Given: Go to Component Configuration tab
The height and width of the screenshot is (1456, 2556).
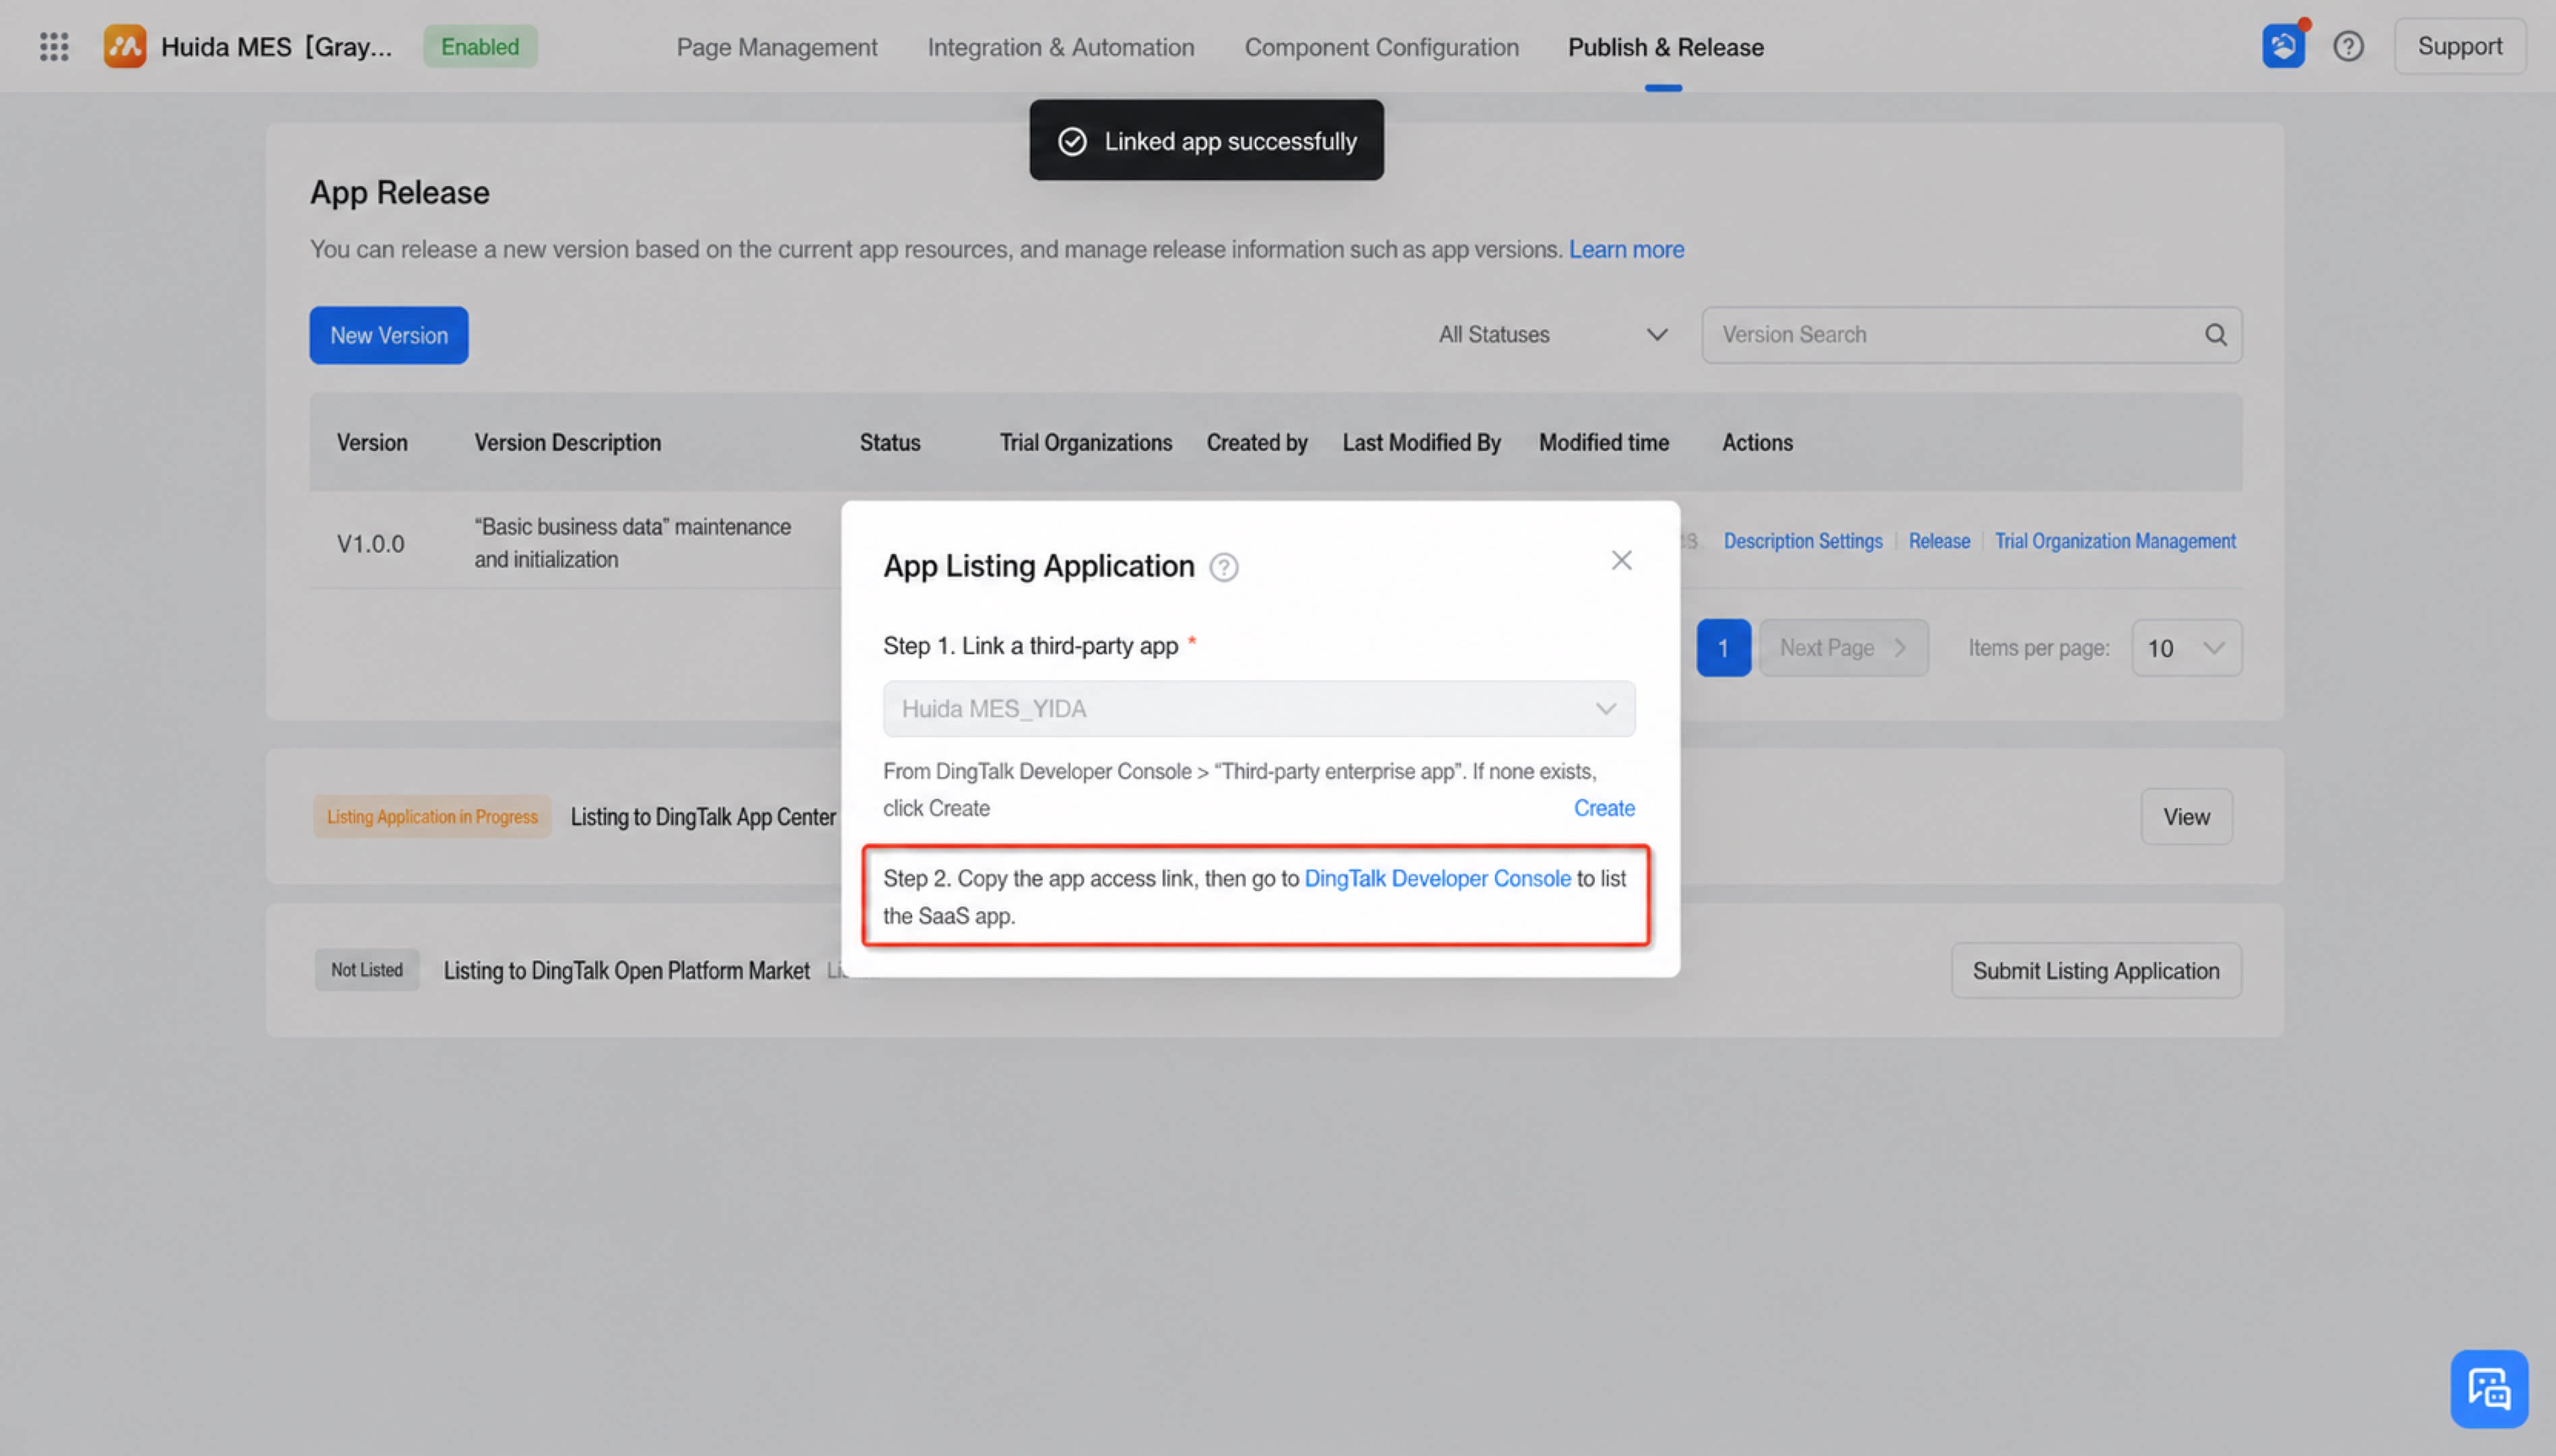Looking at the screenshot, I should click(1381, 47).
